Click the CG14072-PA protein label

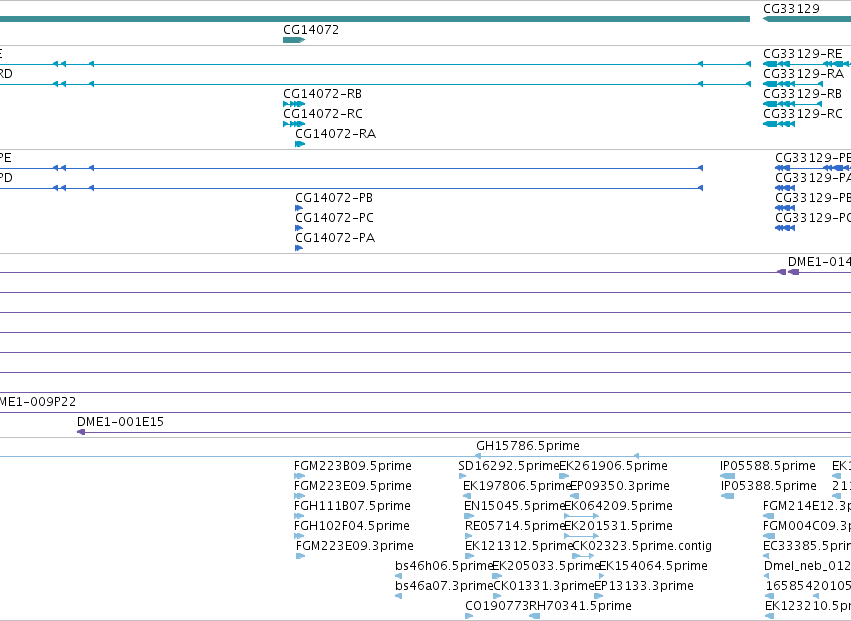coord(335,238)
